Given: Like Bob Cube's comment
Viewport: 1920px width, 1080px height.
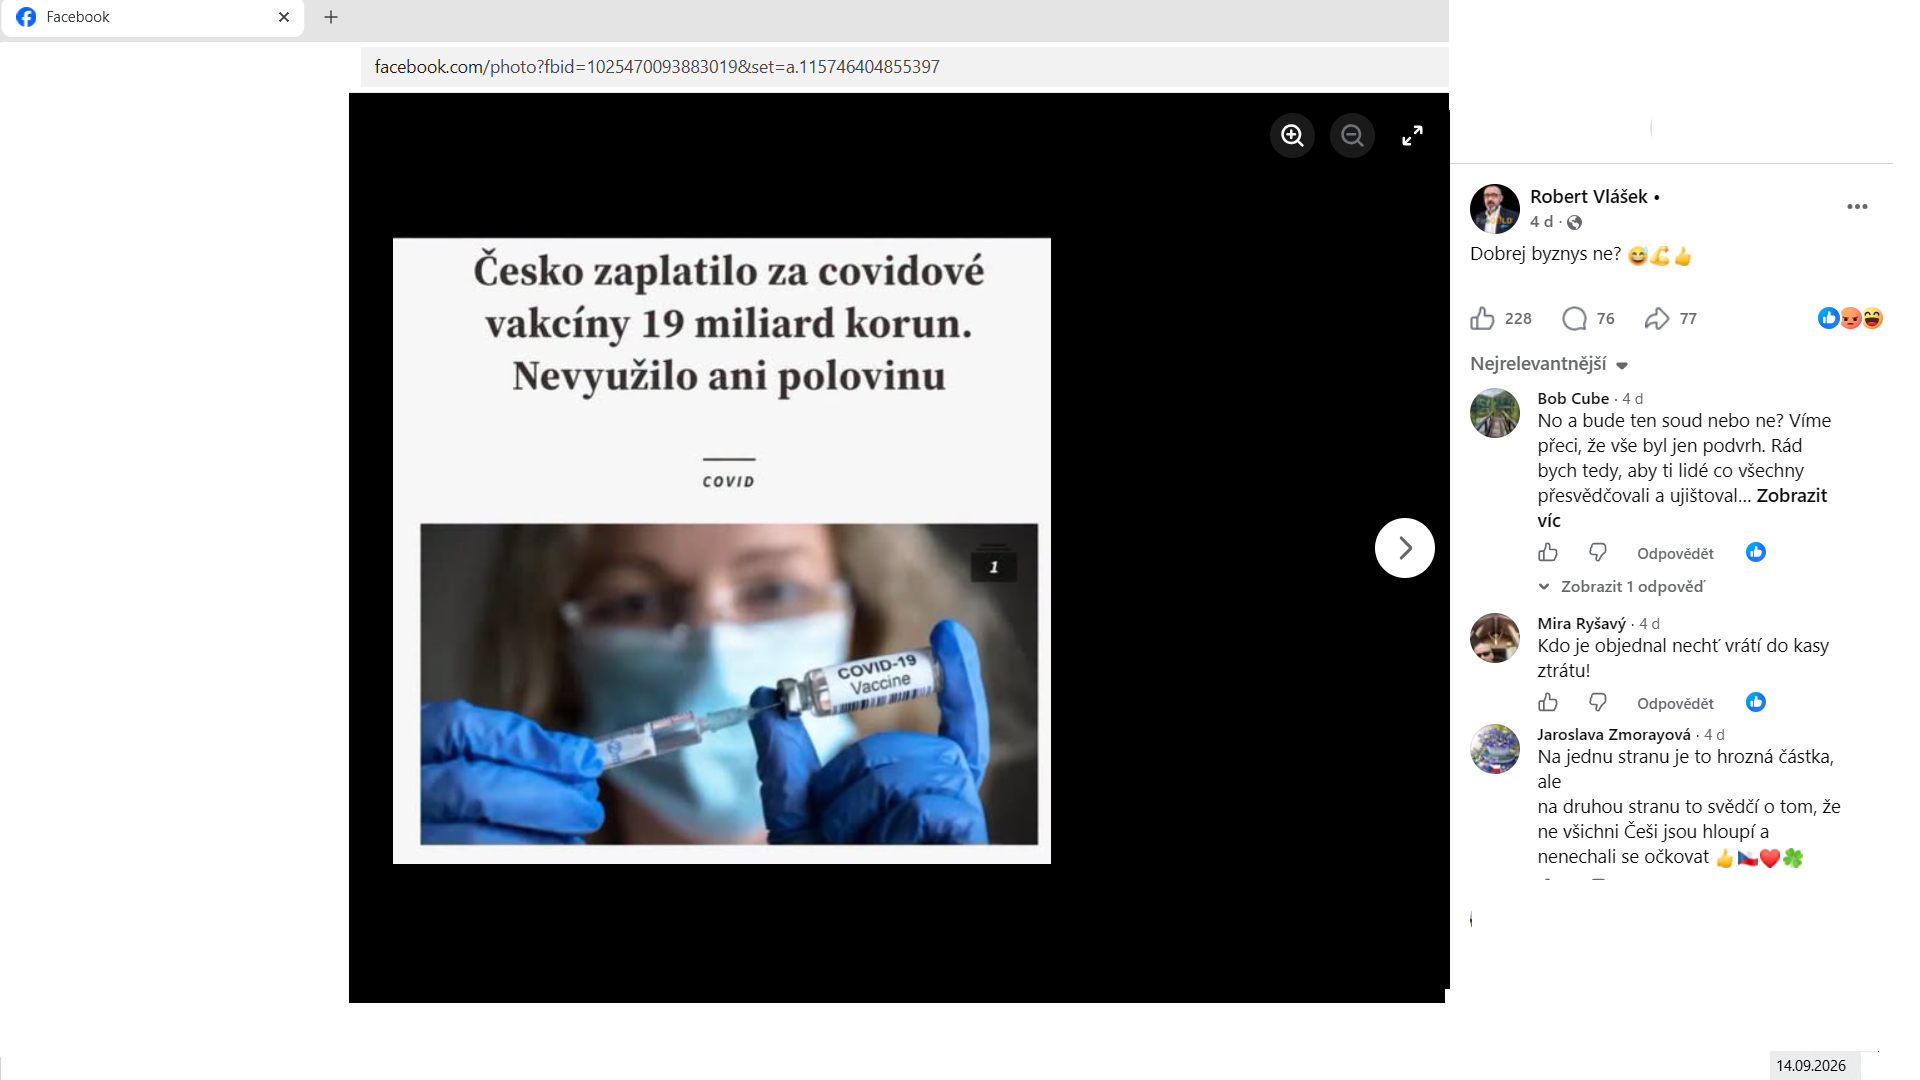Looking at the screenshot, I should tap(1548, 552).
